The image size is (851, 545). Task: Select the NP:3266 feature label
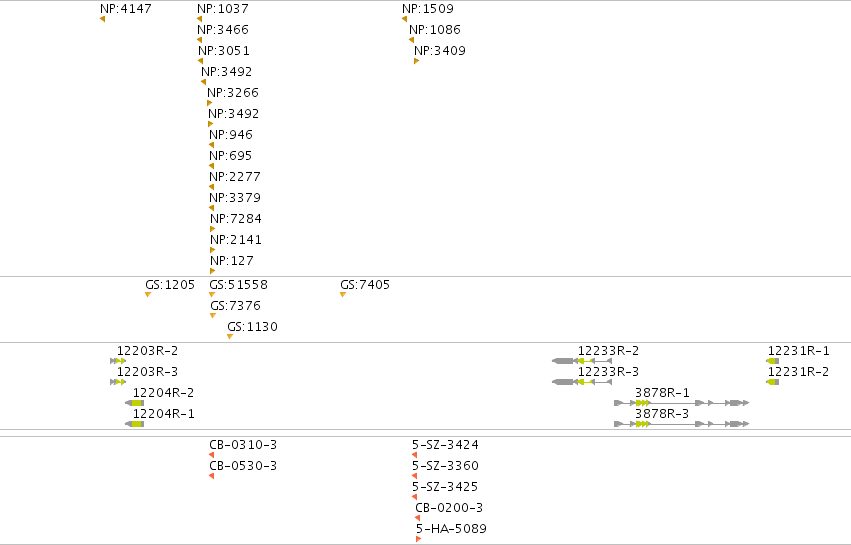pos(233,93)
